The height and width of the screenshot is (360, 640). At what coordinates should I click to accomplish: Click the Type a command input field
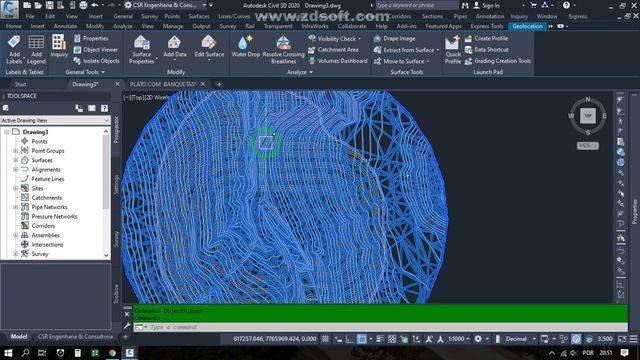[380, 327]
